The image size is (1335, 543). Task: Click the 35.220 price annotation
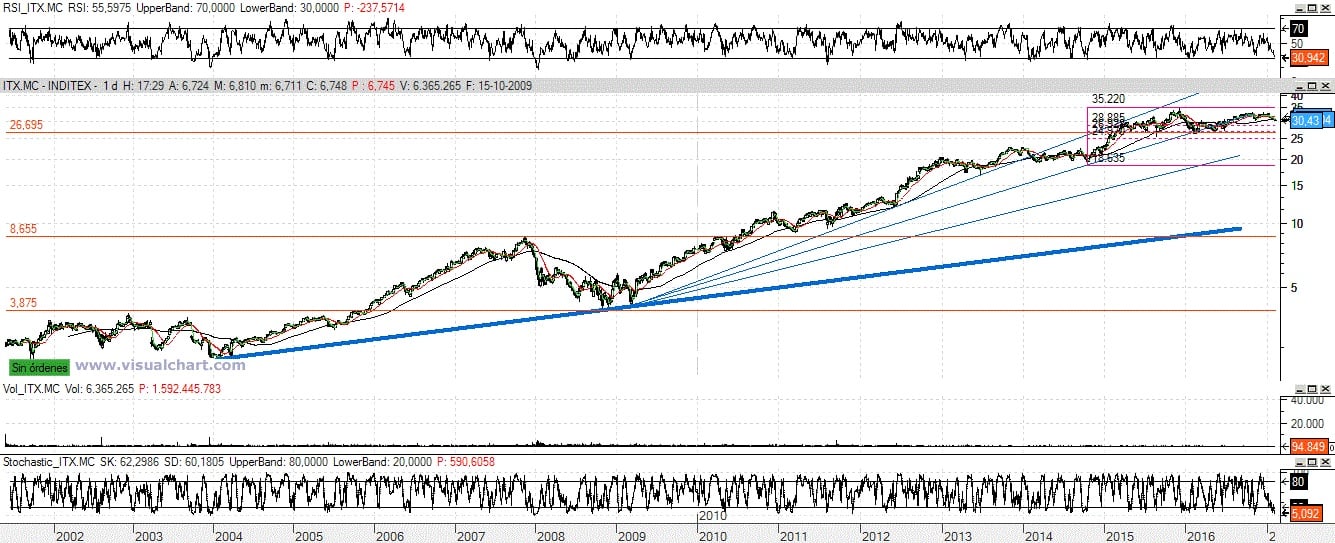coord(1109,99)
